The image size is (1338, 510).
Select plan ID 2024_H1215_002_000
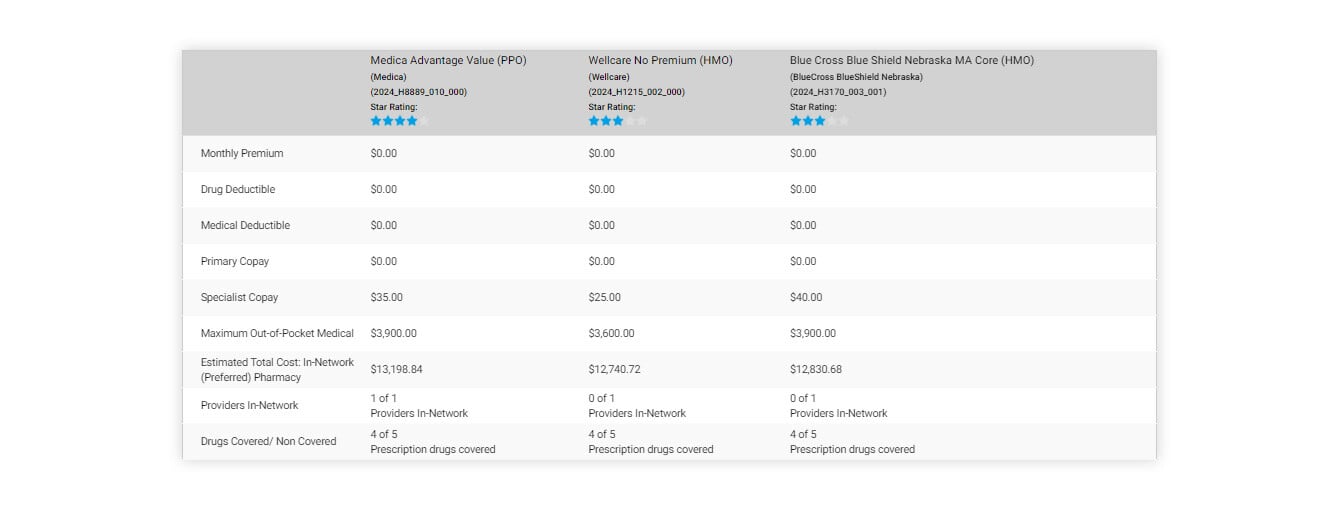[x=636, y=92]
